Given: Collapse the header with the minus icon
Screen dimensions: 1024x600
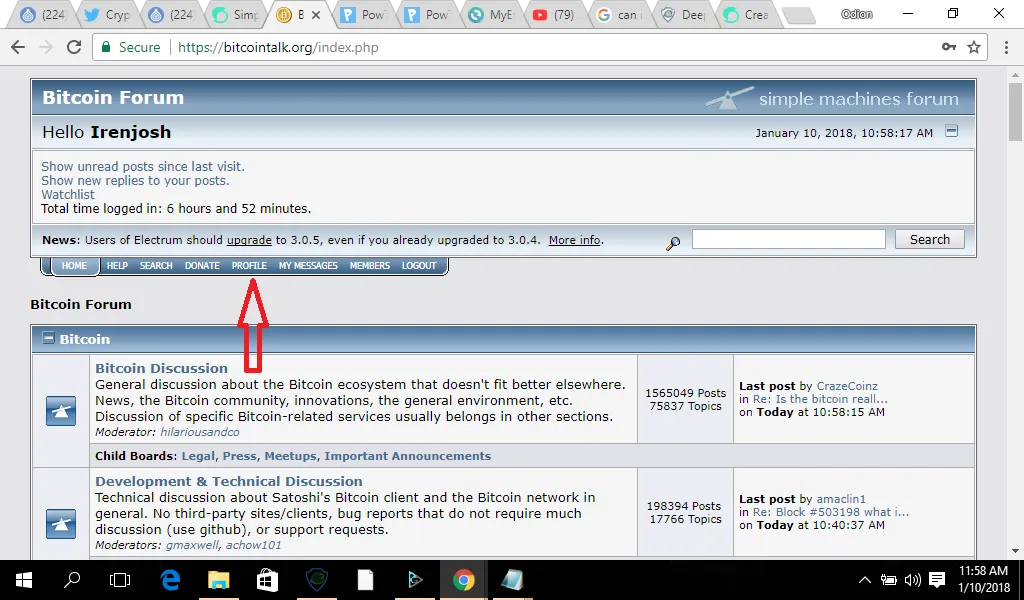Looking at the screenshot, I should click(x=952, y=131).
